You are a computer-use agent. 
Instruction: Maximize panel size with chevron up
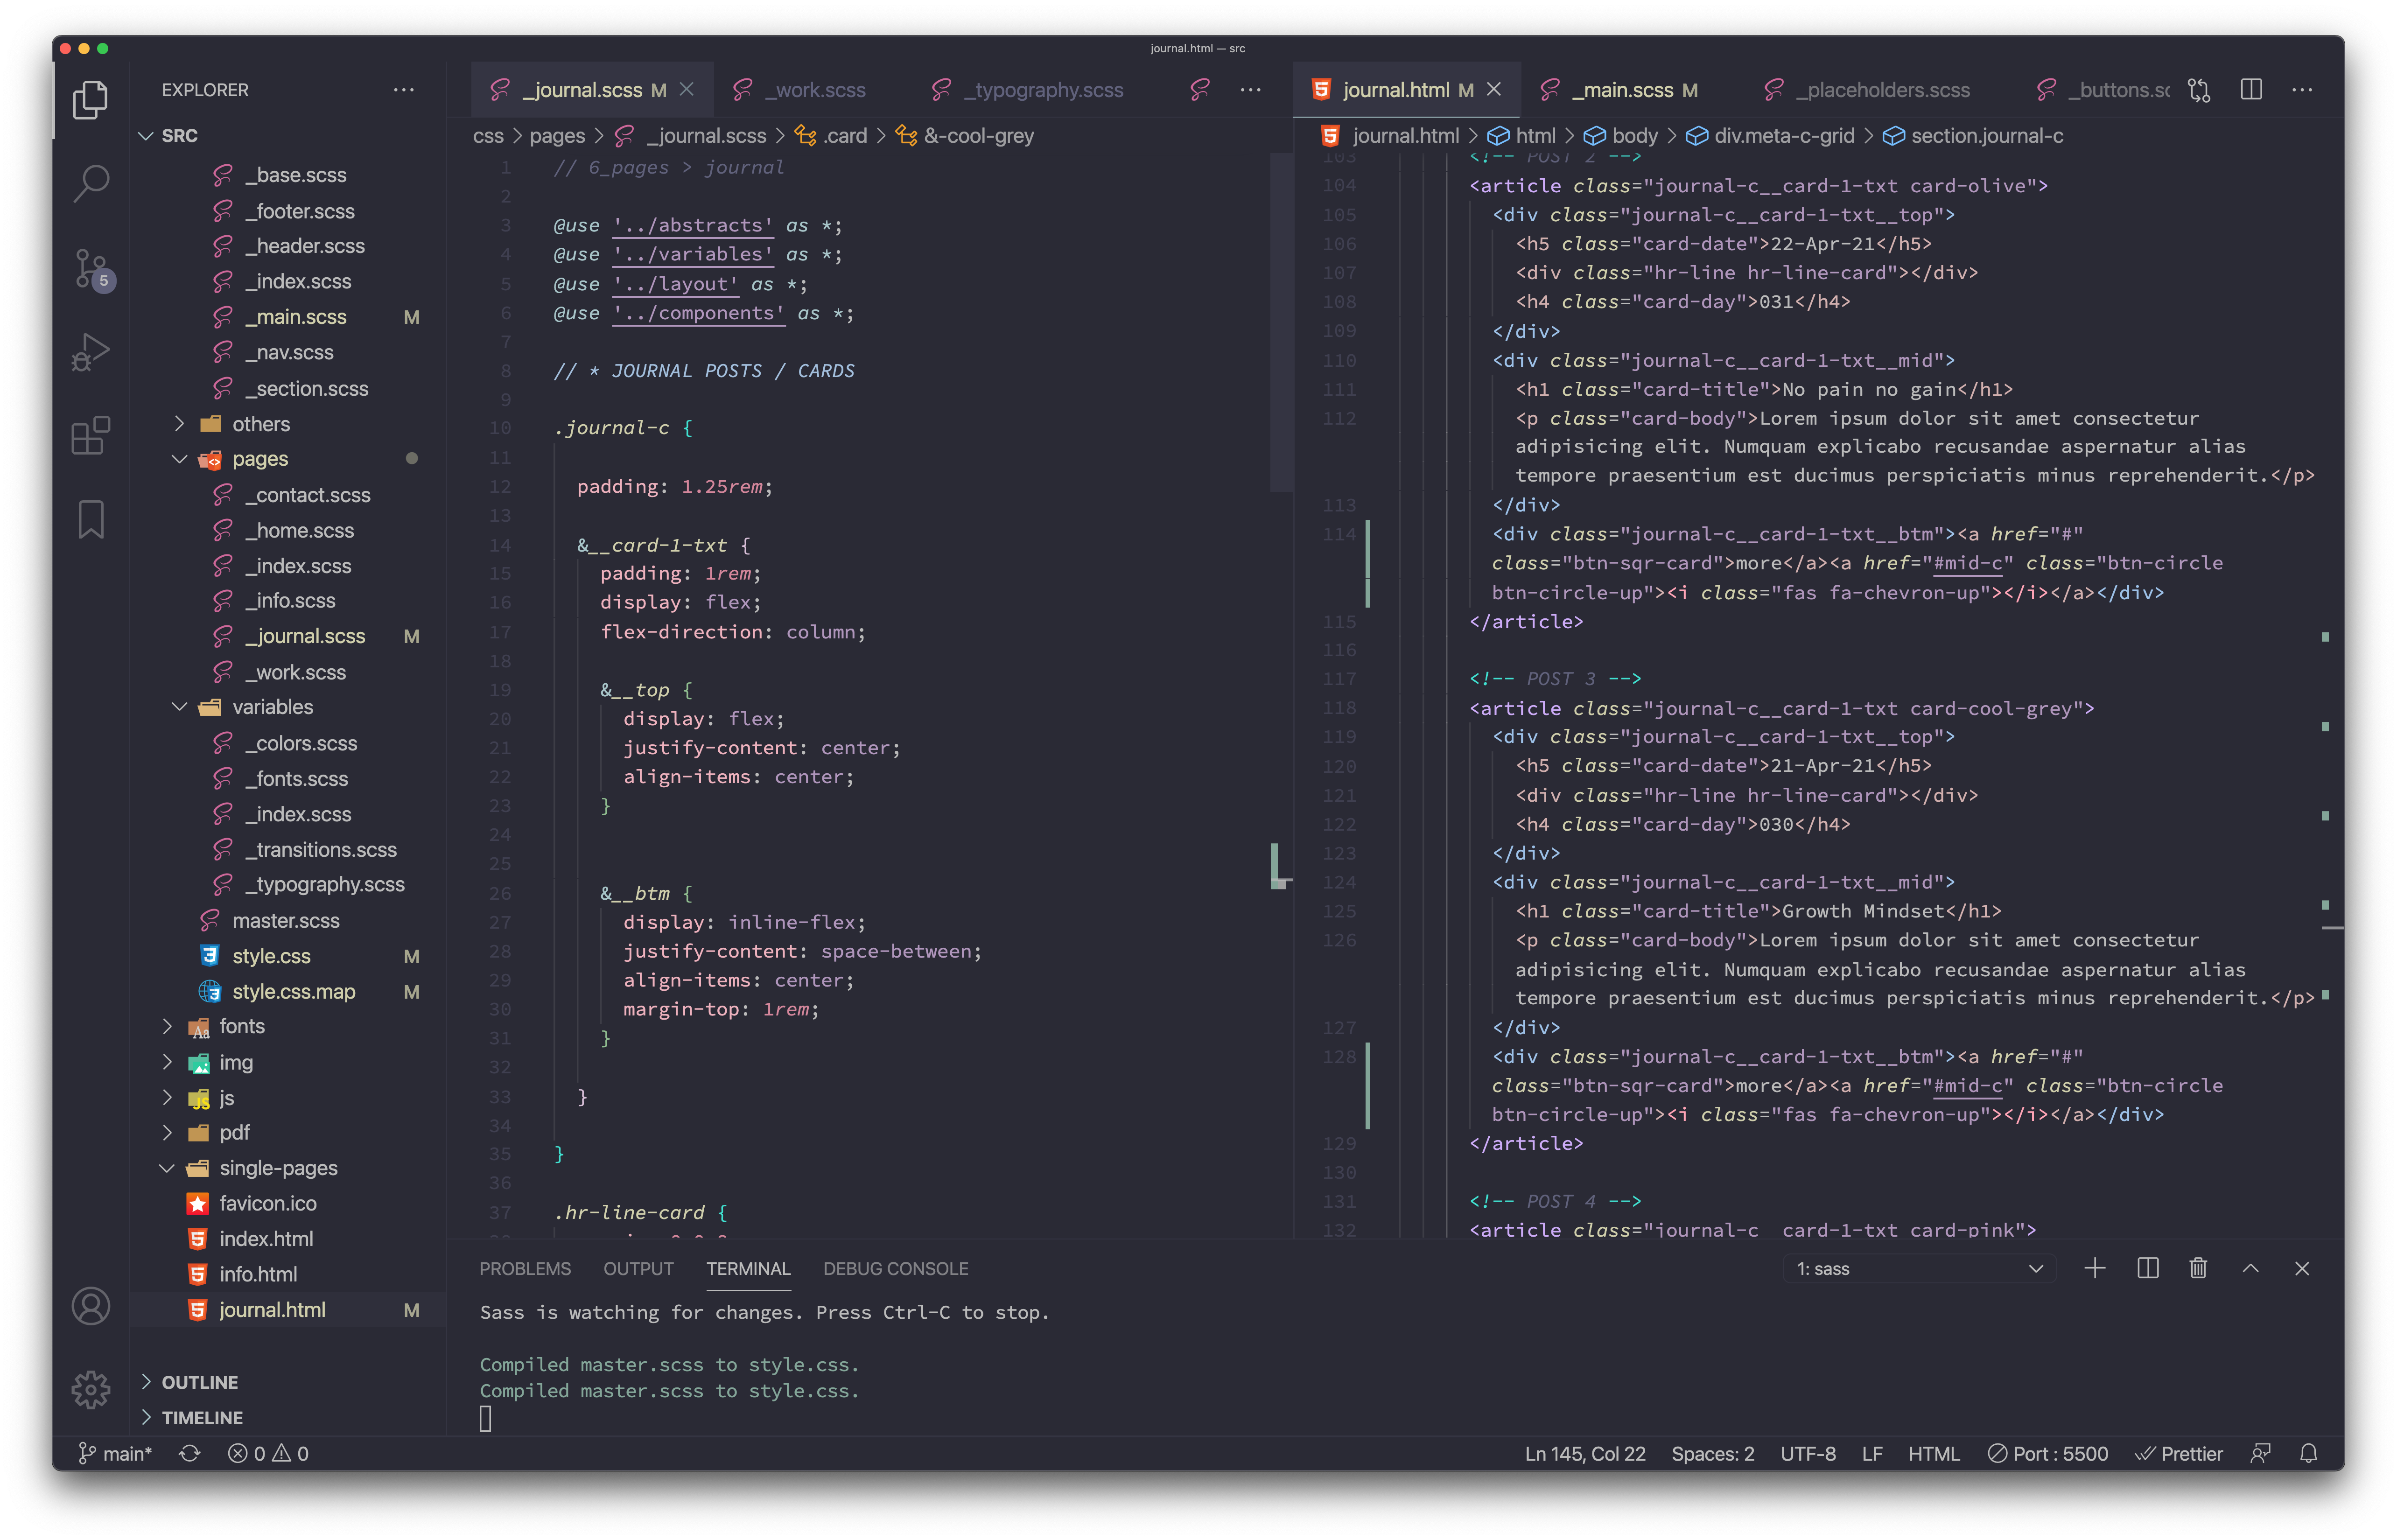pyautogui.click(x=2250, y=1268)
